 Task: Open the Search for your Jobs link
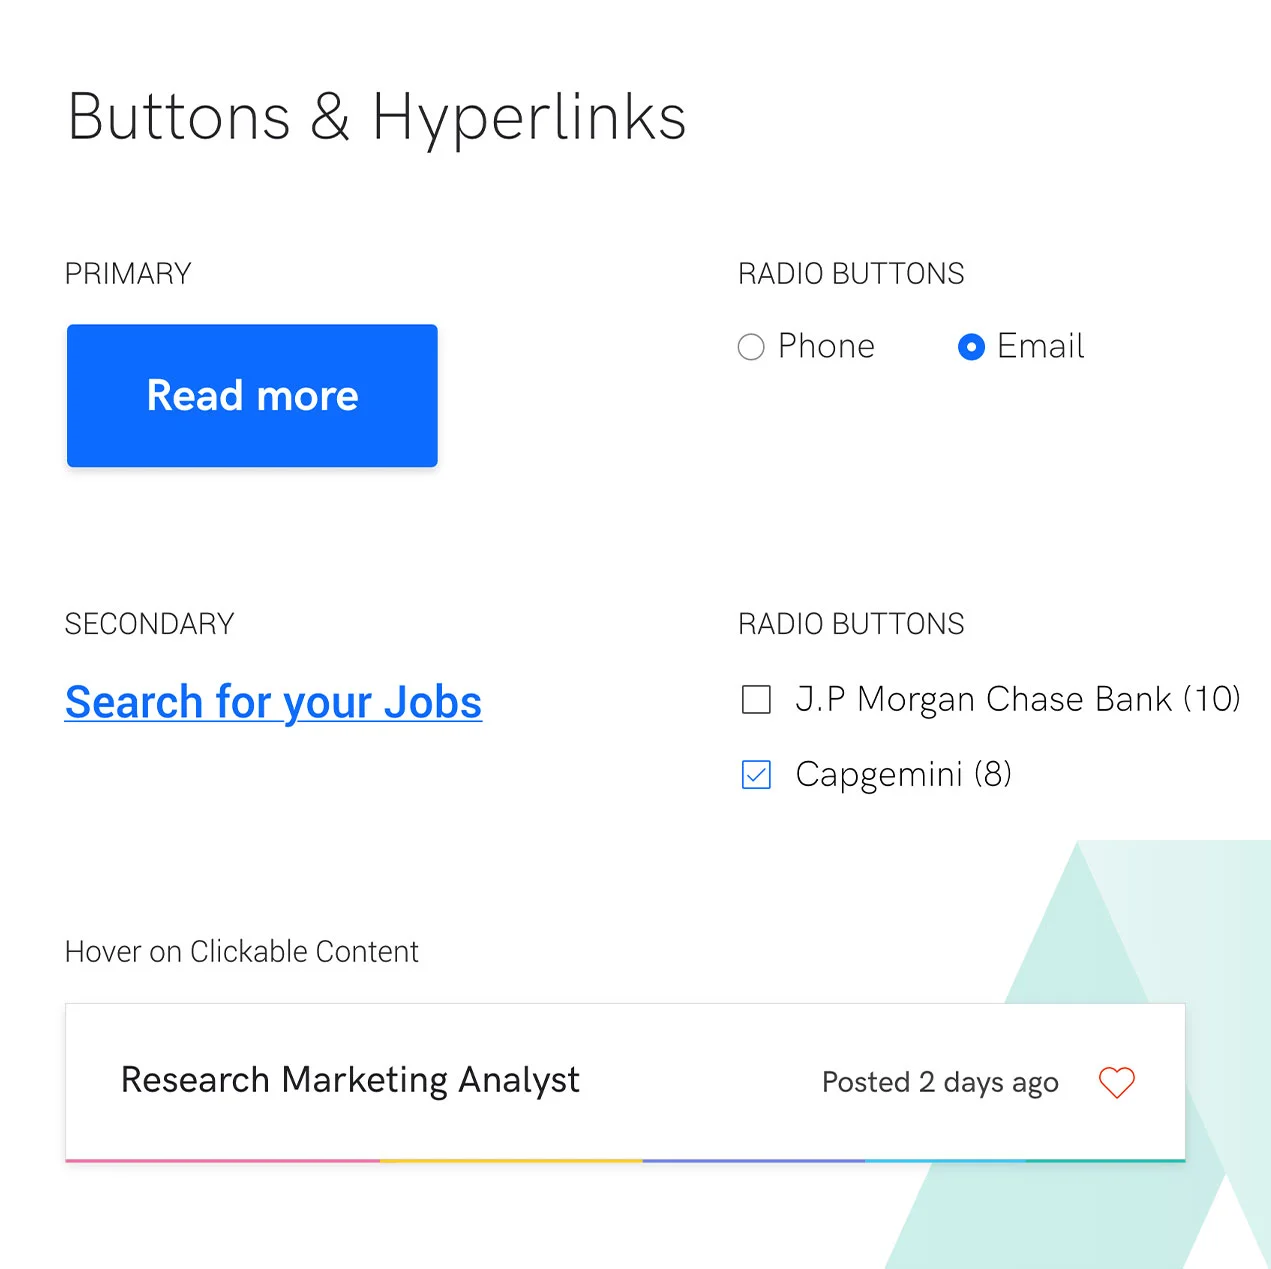273,701
